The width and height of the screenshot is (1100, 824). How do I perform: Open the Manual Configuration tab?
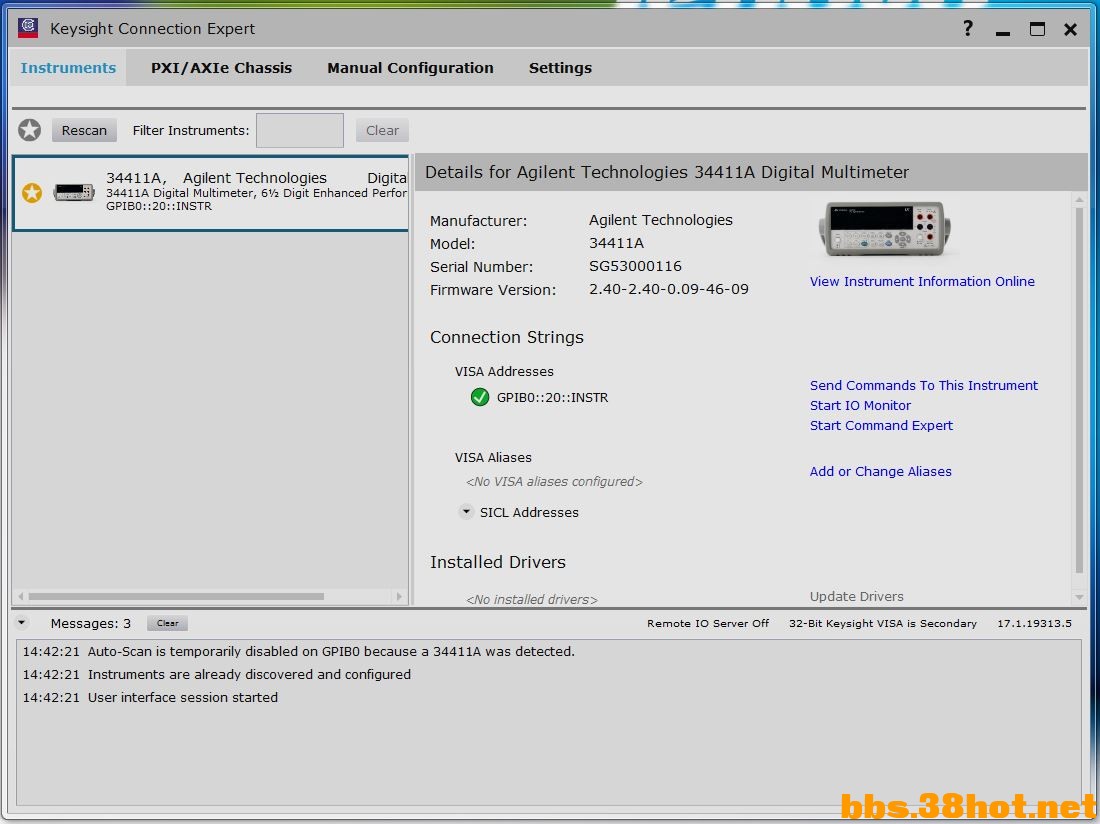tap(410, 68)
